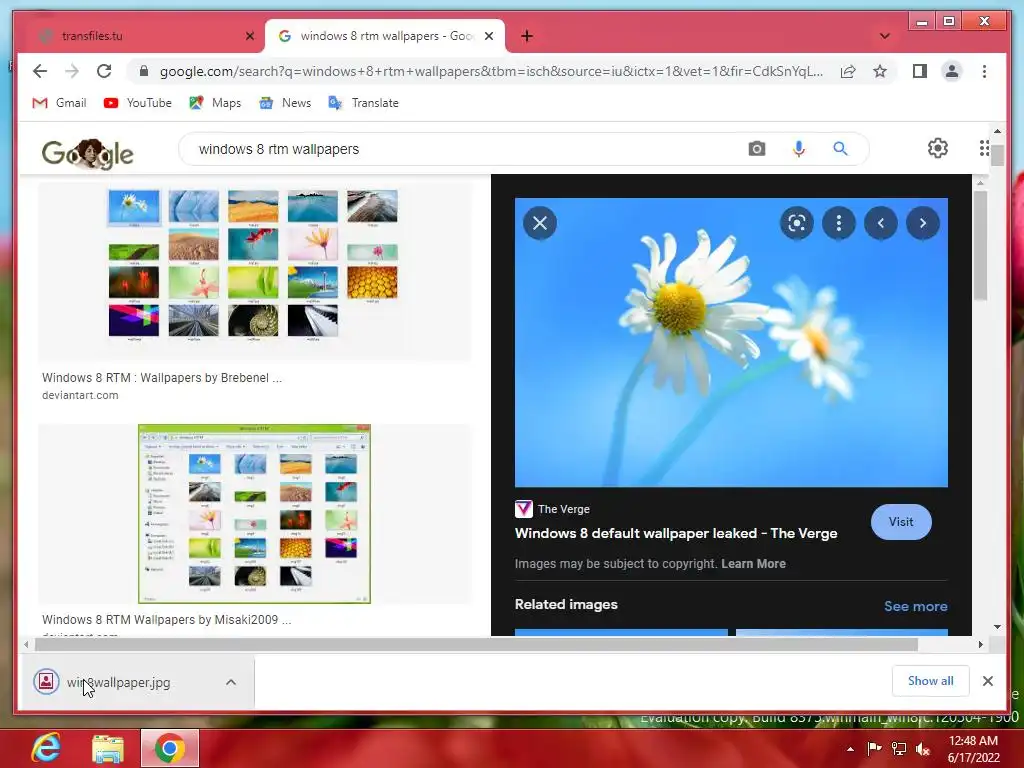Close the transfiles.tu tab
1024x768 pixels.
coord(249,36)
